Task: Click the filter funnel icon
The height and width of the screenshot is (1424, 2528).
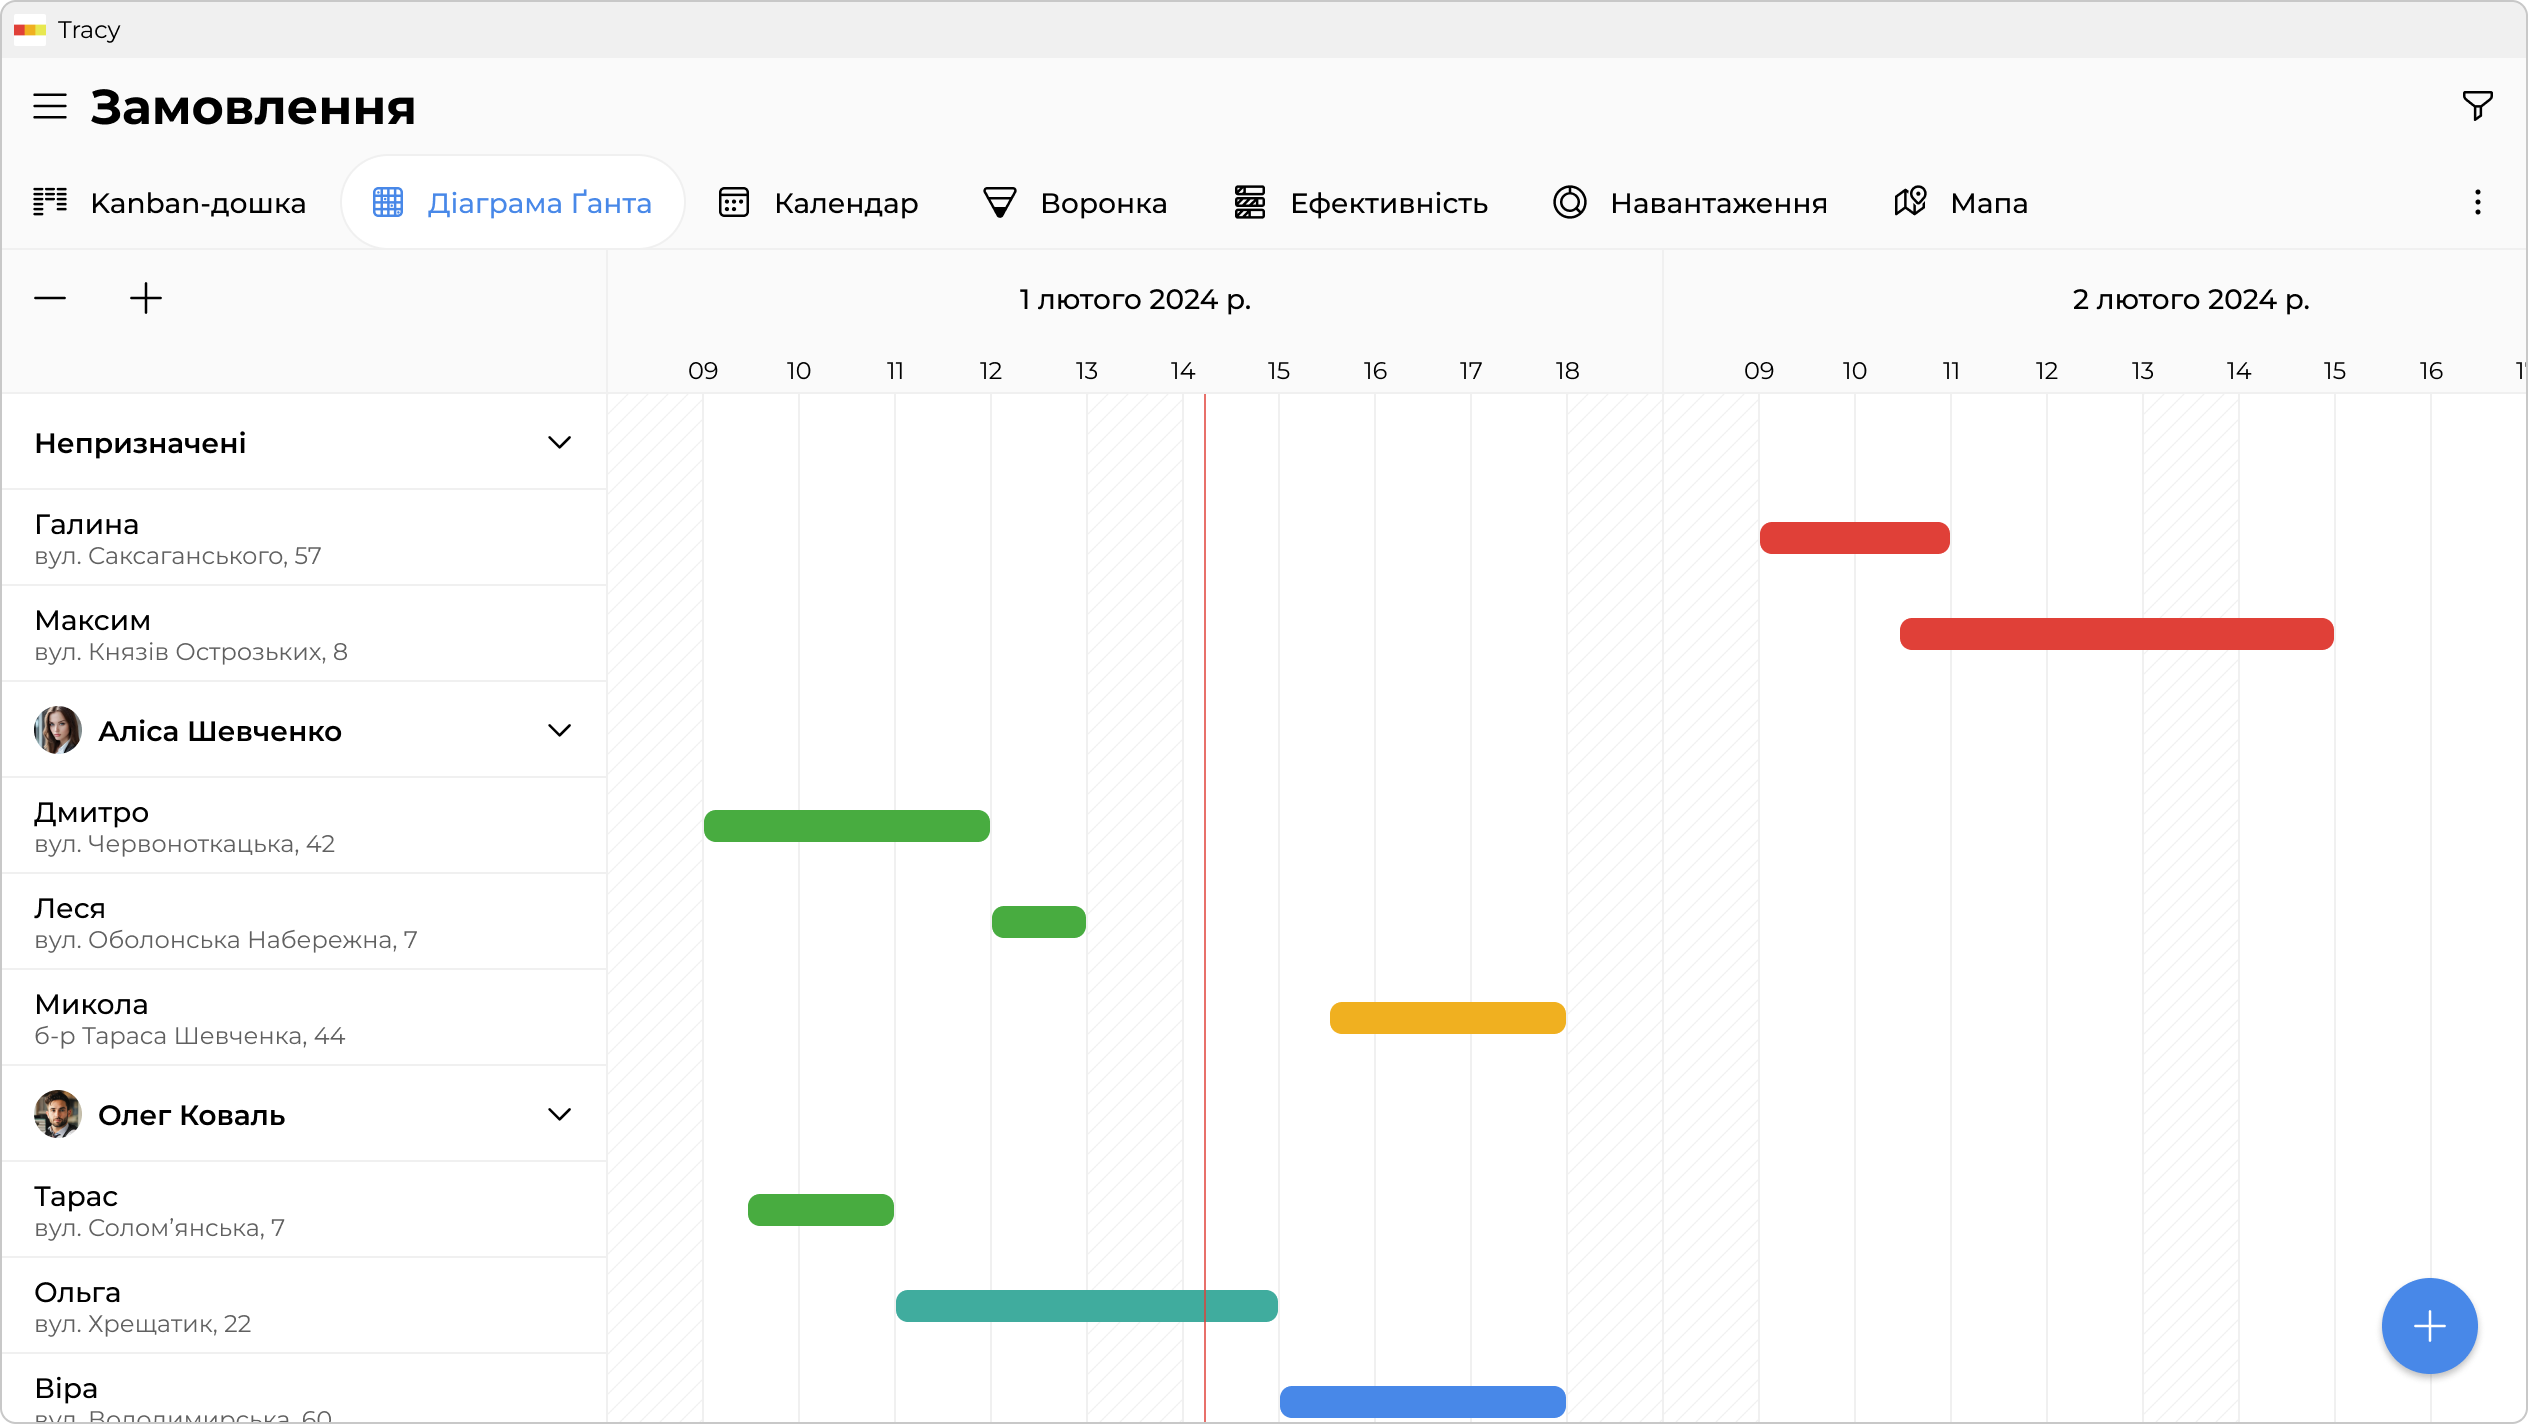Action: 2476,105
